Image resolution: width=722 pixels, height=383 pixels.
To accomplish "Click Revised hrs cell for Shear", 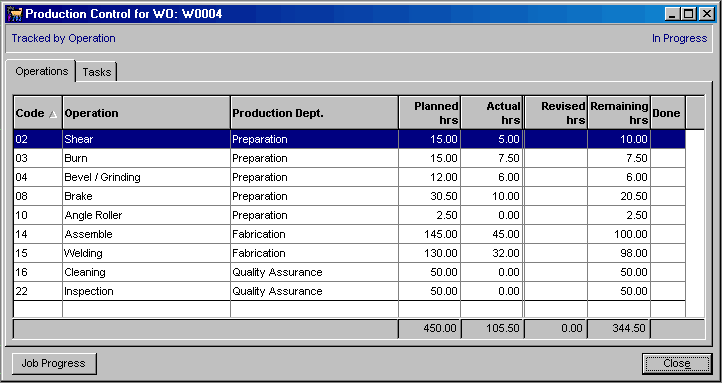I will coord(556,139).
